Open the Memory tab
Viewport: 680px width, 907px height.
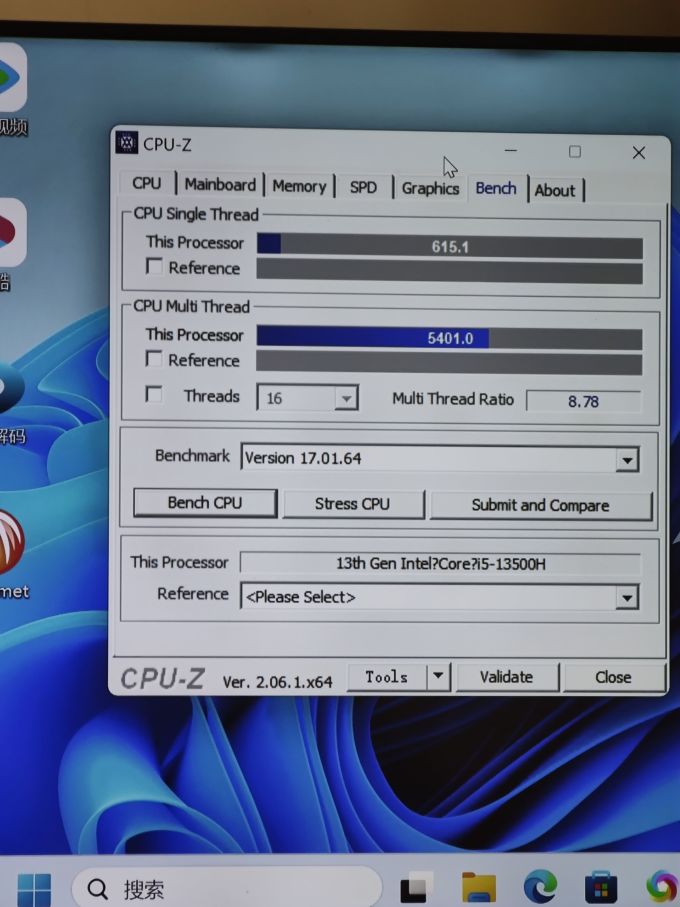pos(299,186)
